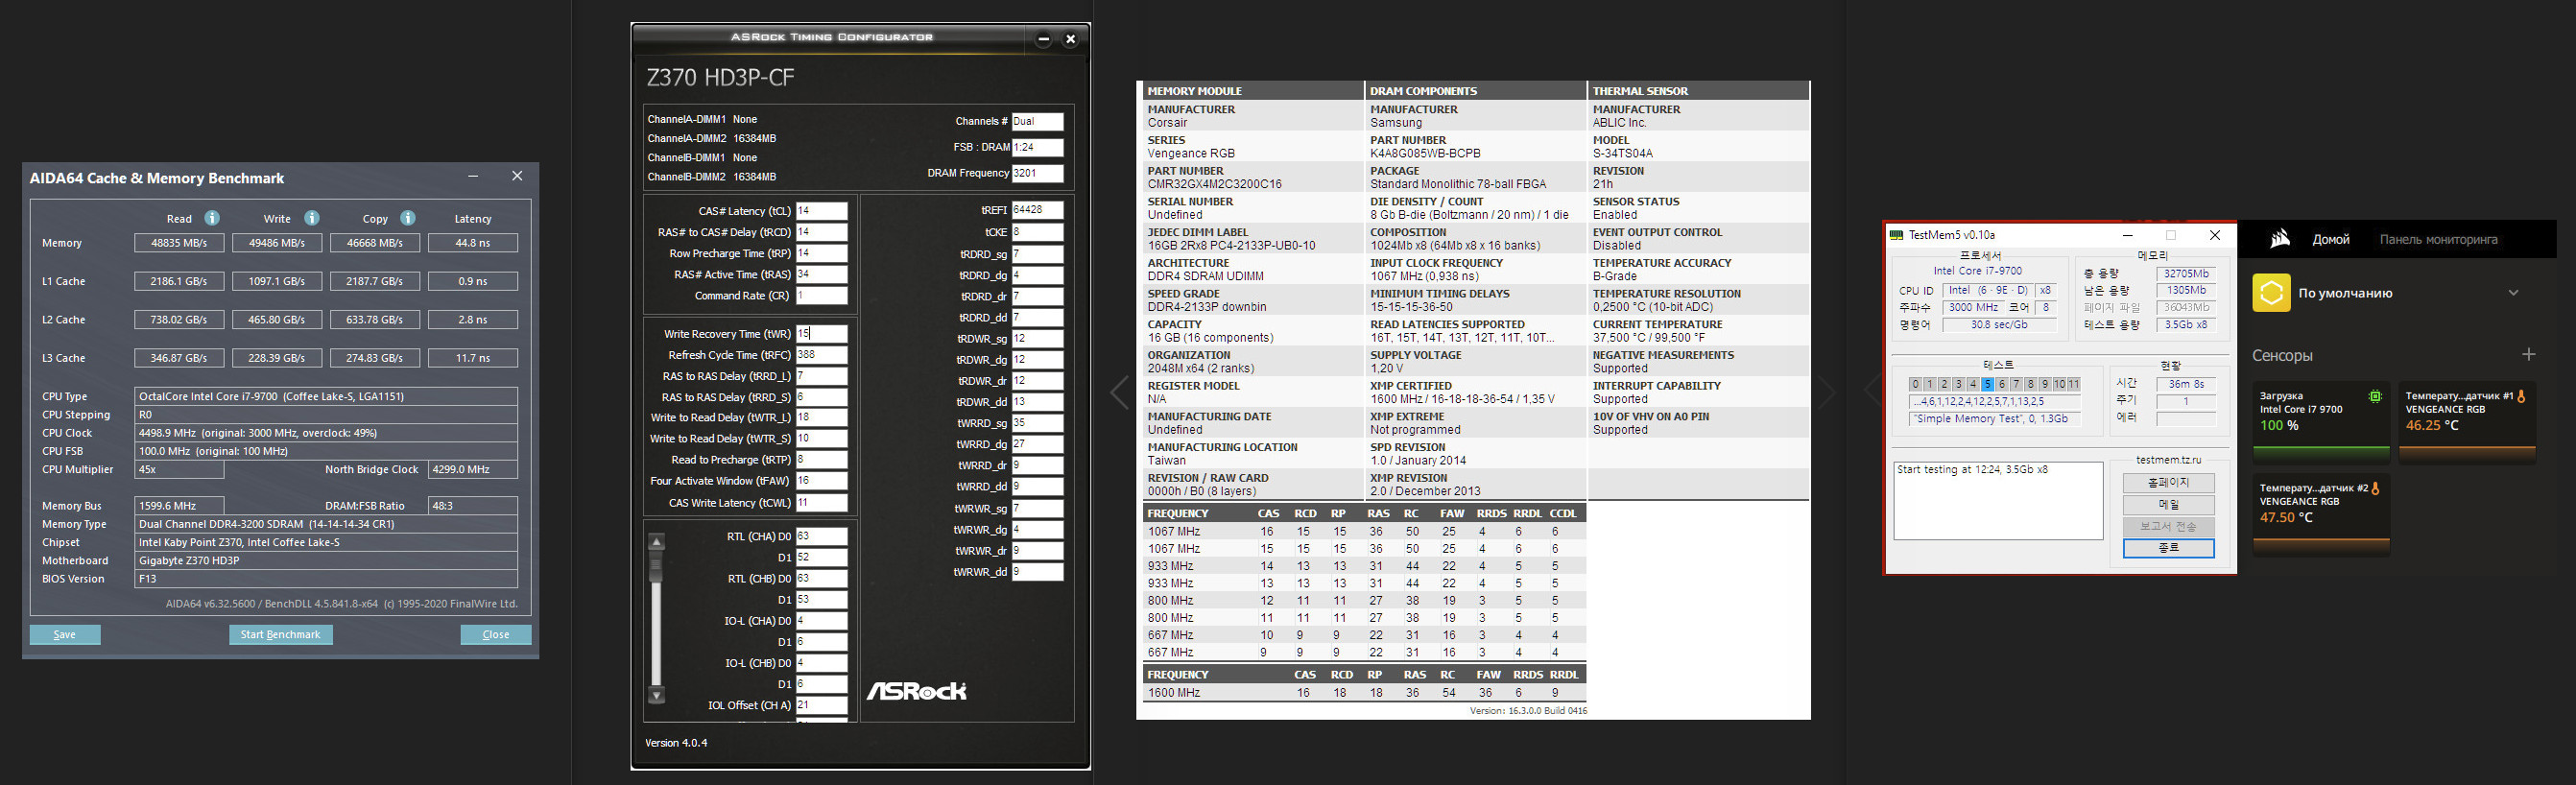Click L3 Cache Write value 228.39 GB/s
This screenshot has height=785, width=2576.
277,358
